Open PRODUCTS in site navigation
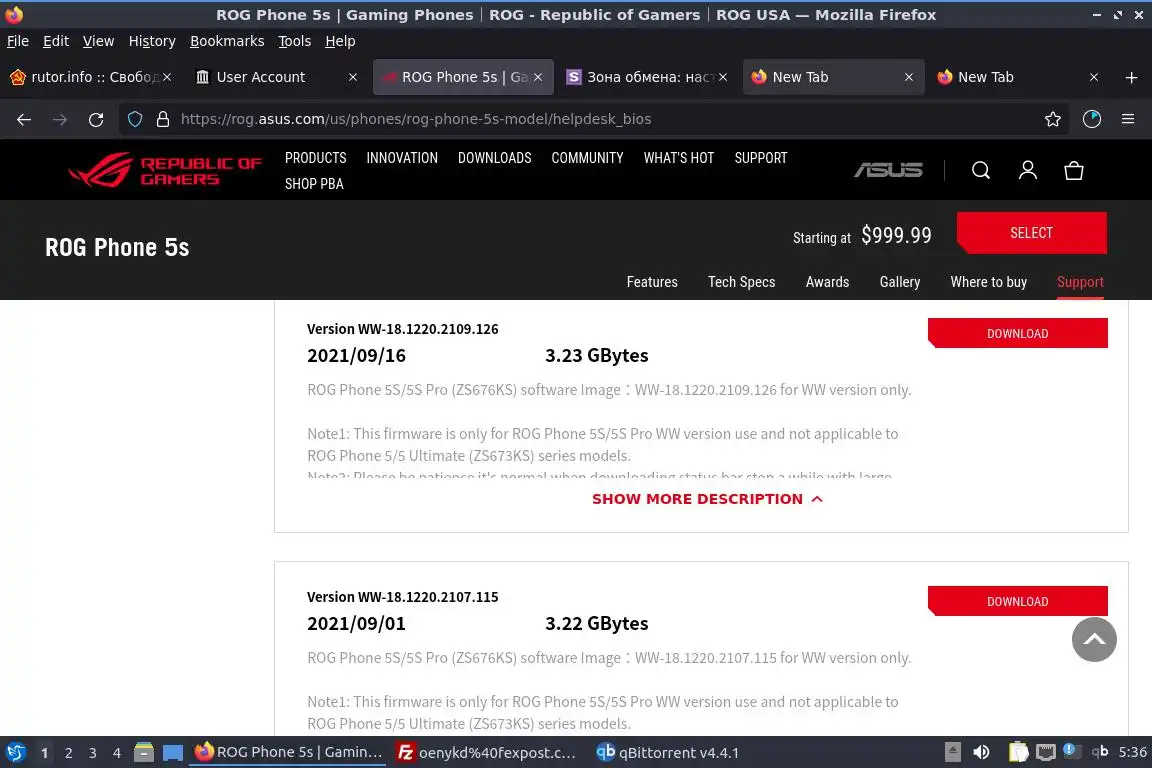Screen dimensions: 1152x768 coord(315,158)
